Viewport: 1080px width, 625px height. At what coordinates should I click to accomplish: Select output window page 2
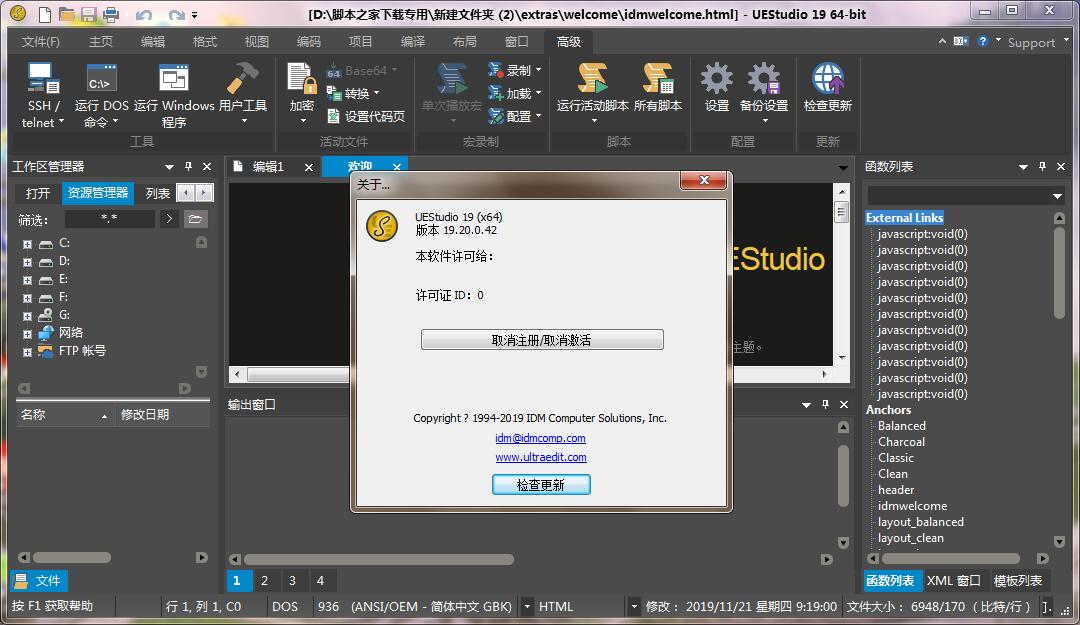click(264, 581)
